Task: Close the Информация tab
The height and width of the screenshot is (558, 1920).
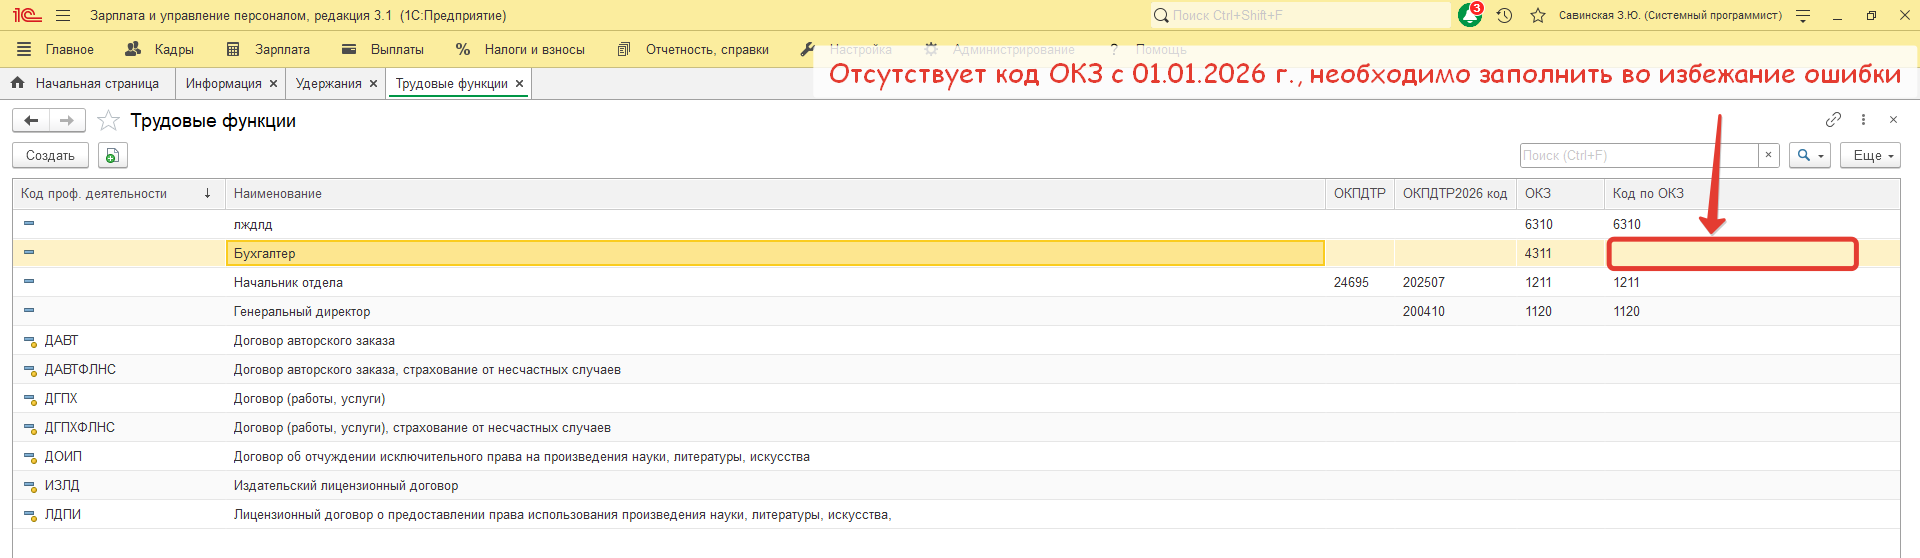Action: pos(273,84)
